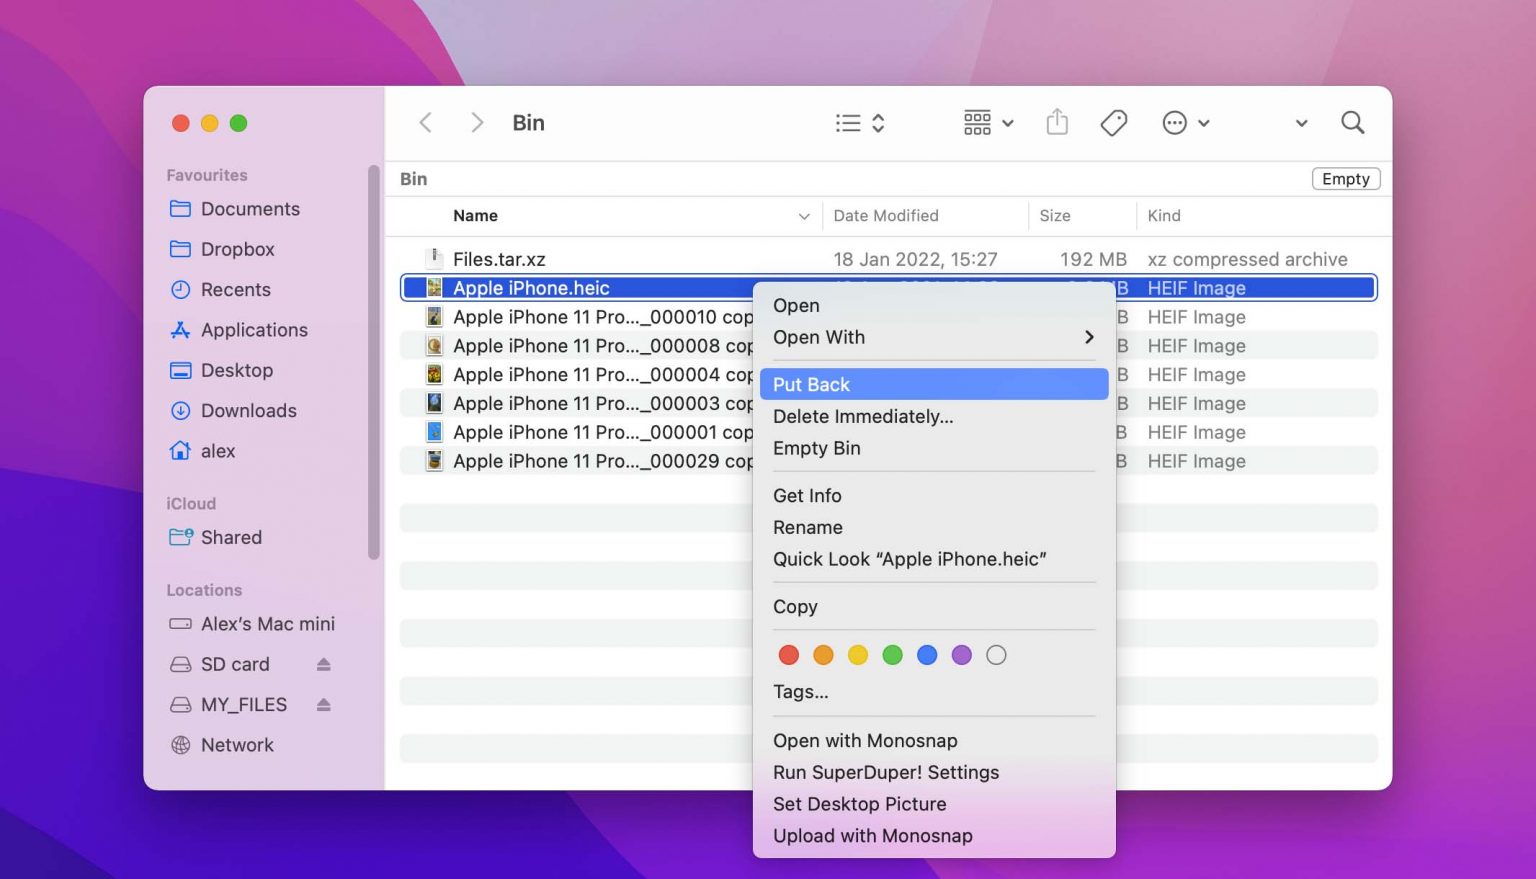Switch to list view using the view icon
The image size is (1536, 879).
click(848, 122)
